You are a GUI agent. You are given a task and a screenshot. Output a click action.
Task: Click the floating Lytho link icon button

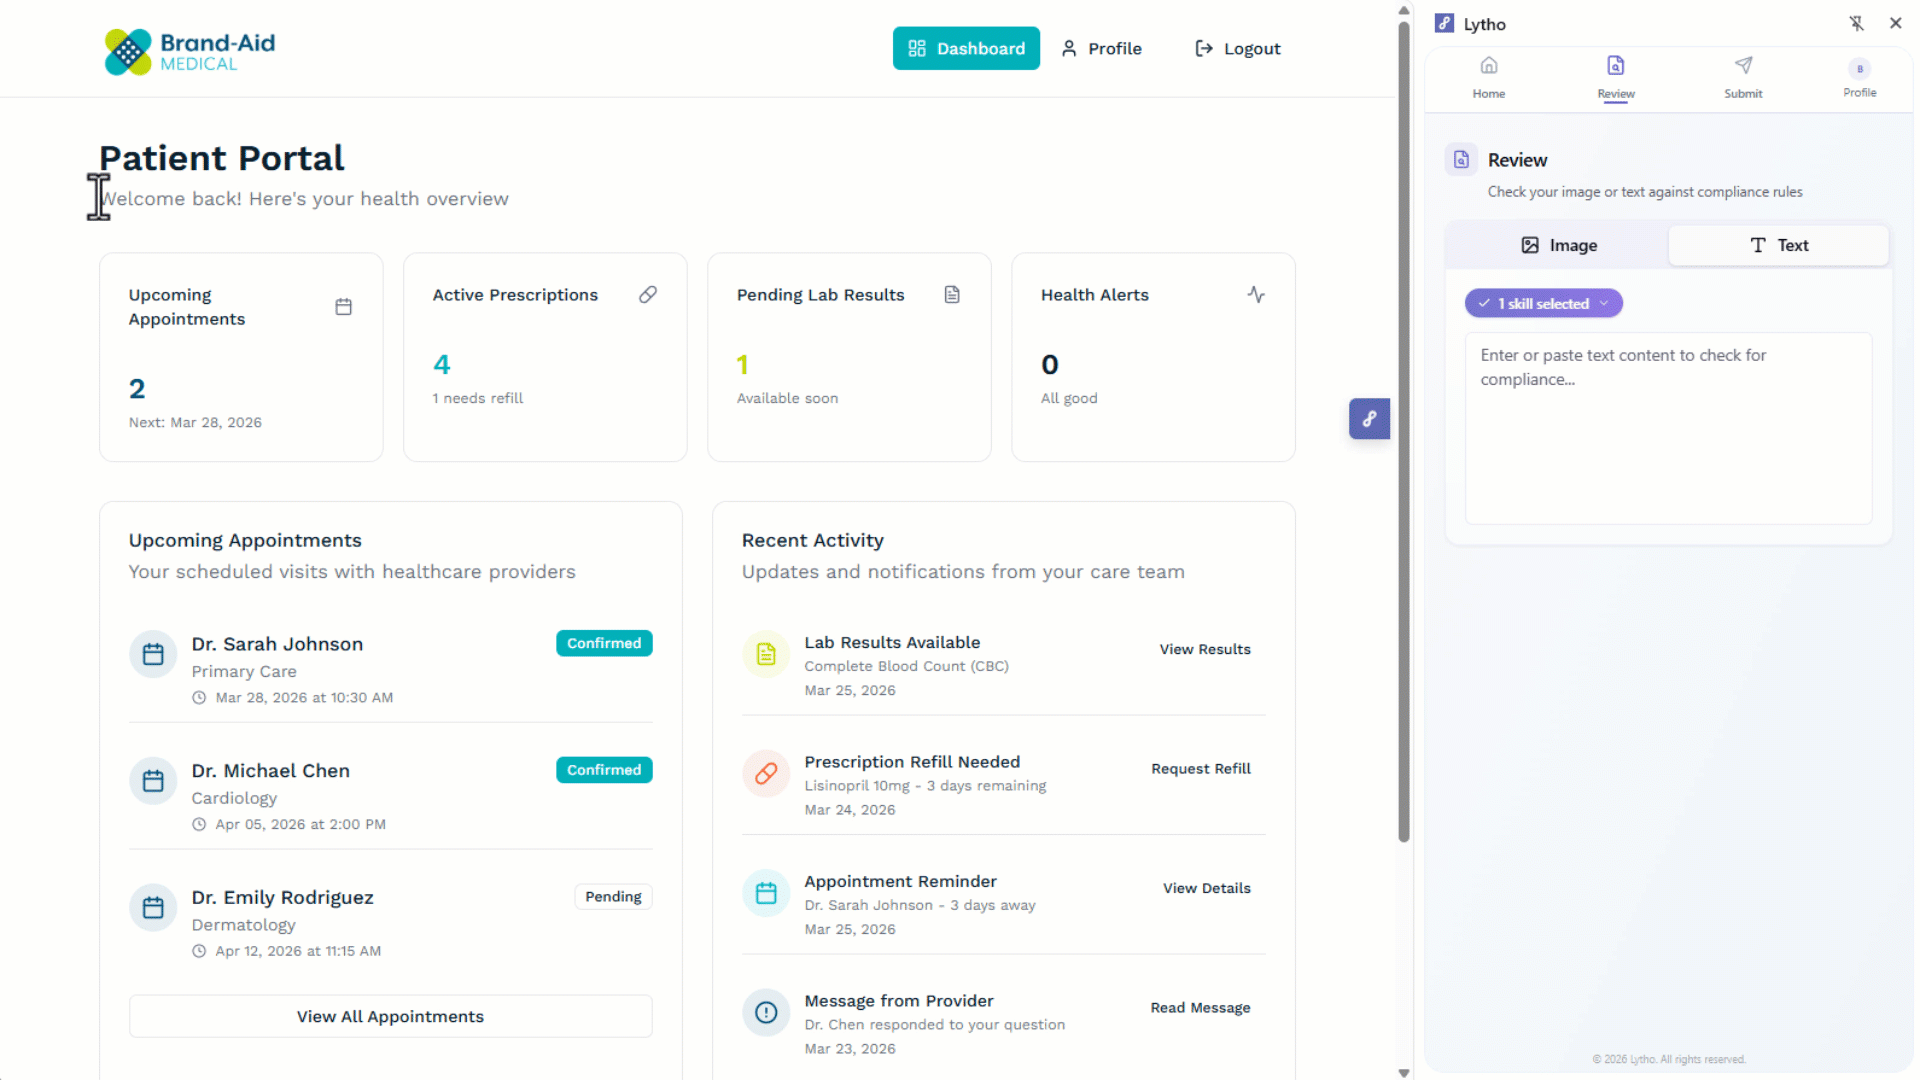pyautogui.click(x=1369, y=419)
